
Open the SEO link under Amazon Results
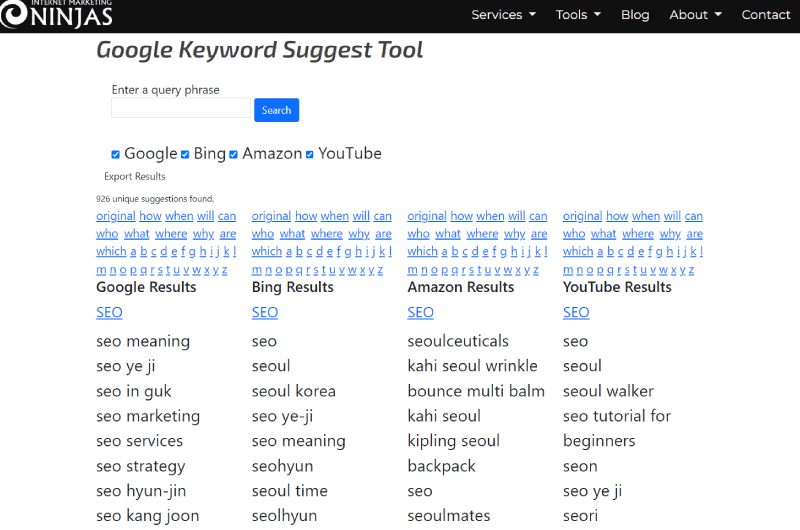tap(420, 312)
